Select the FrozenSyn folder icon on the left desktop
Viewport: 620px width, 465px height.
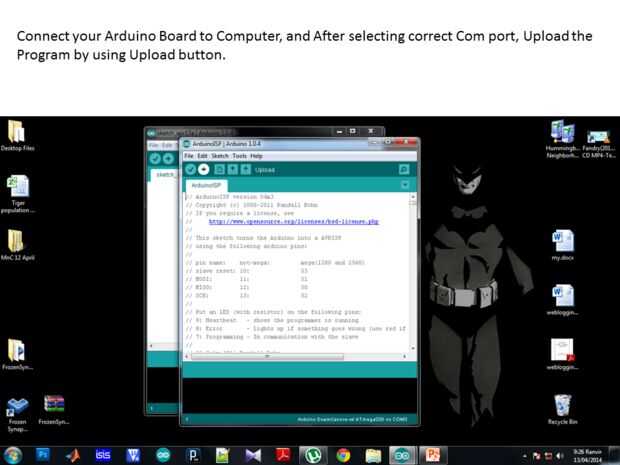pos(17,355)
